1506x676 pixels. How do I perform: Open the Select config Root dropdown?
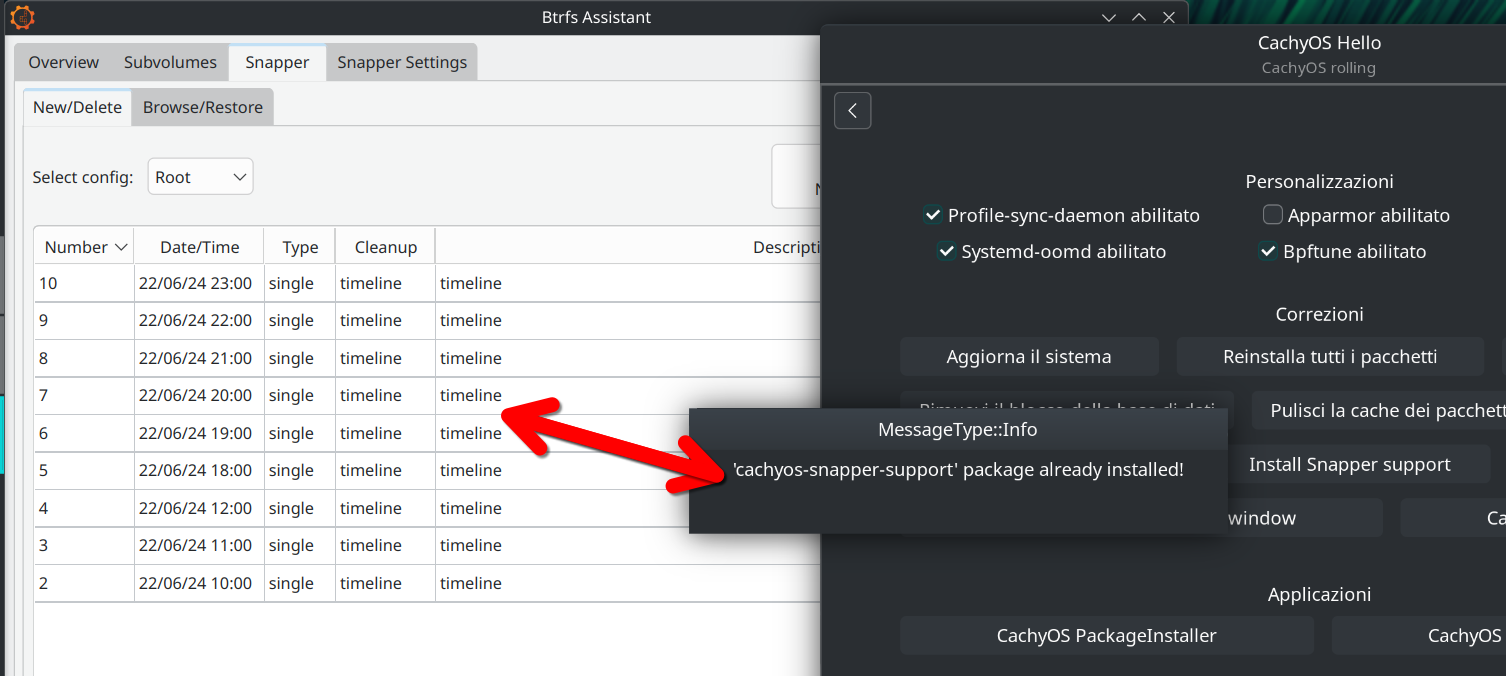200,177
